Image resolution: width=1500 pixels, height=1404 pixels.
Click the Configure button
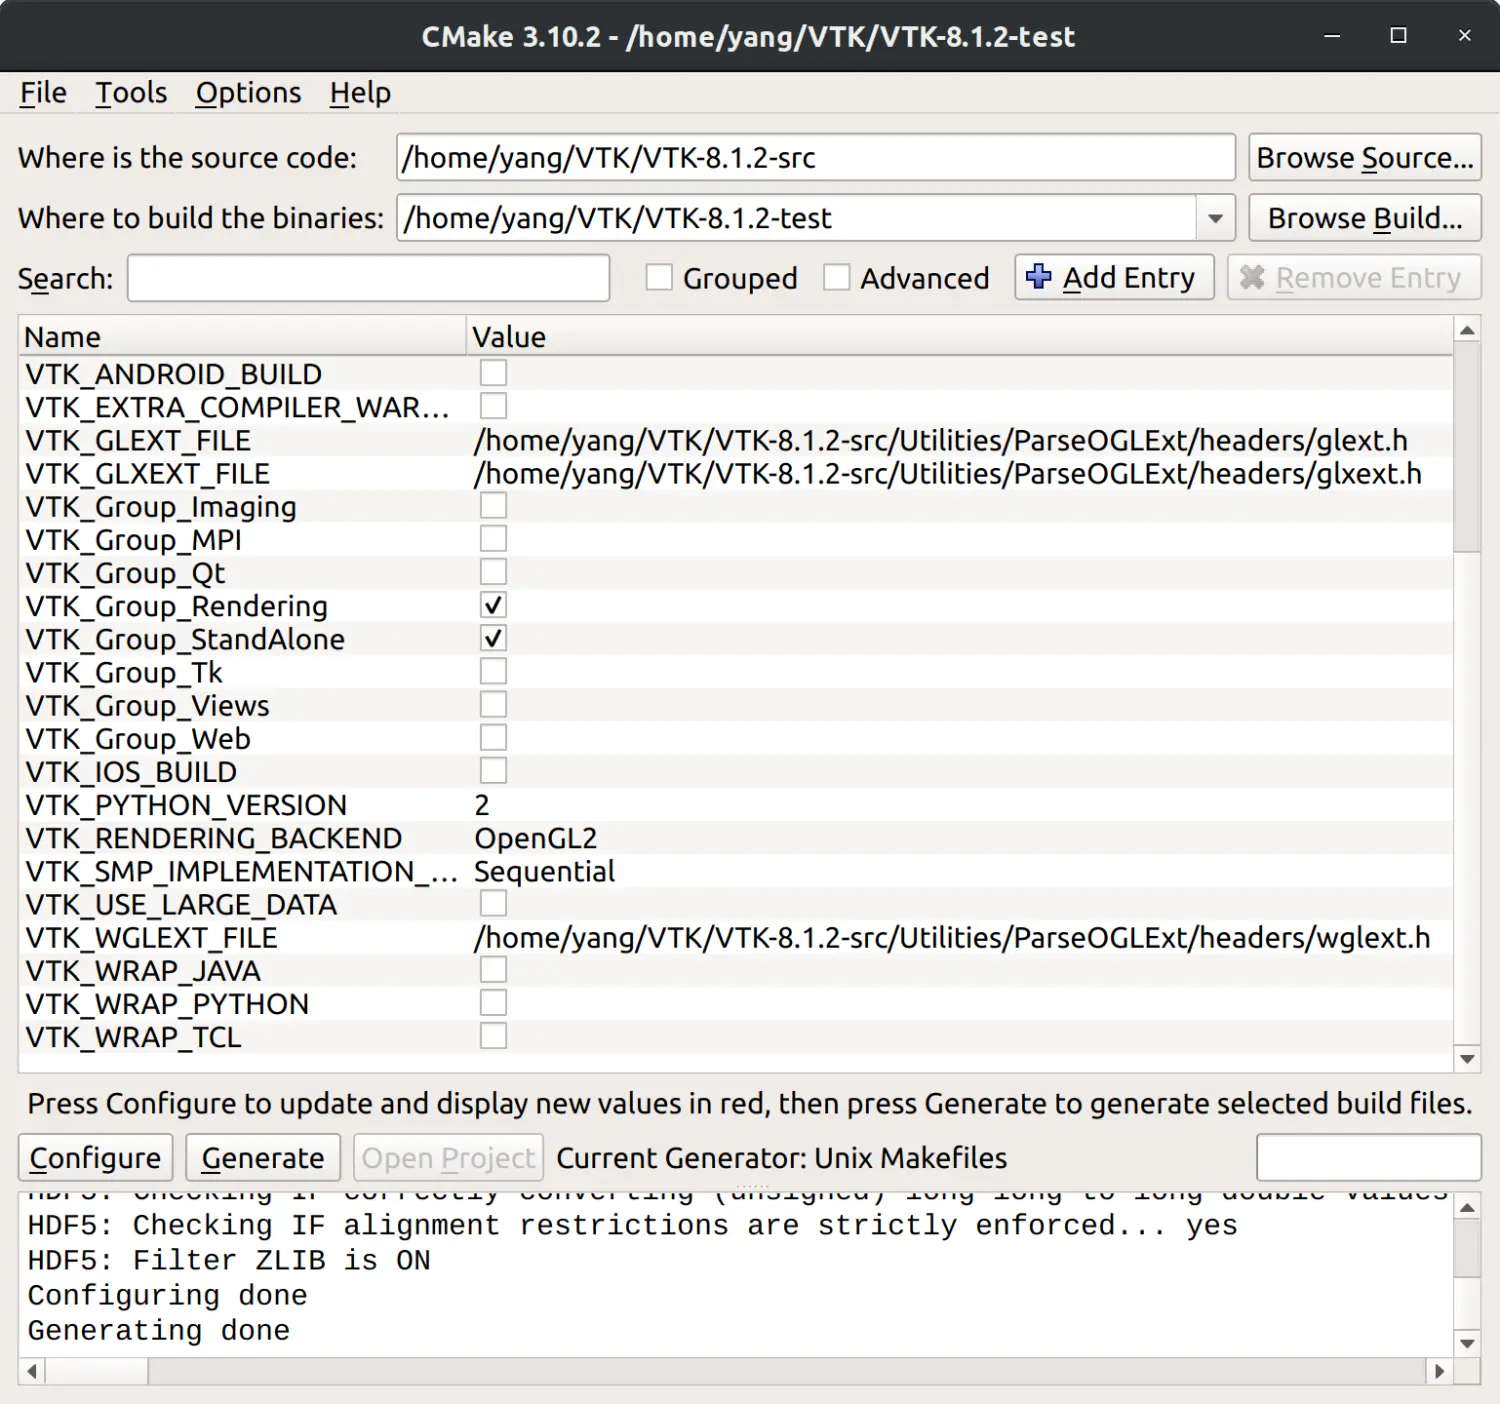point(95,1157)
